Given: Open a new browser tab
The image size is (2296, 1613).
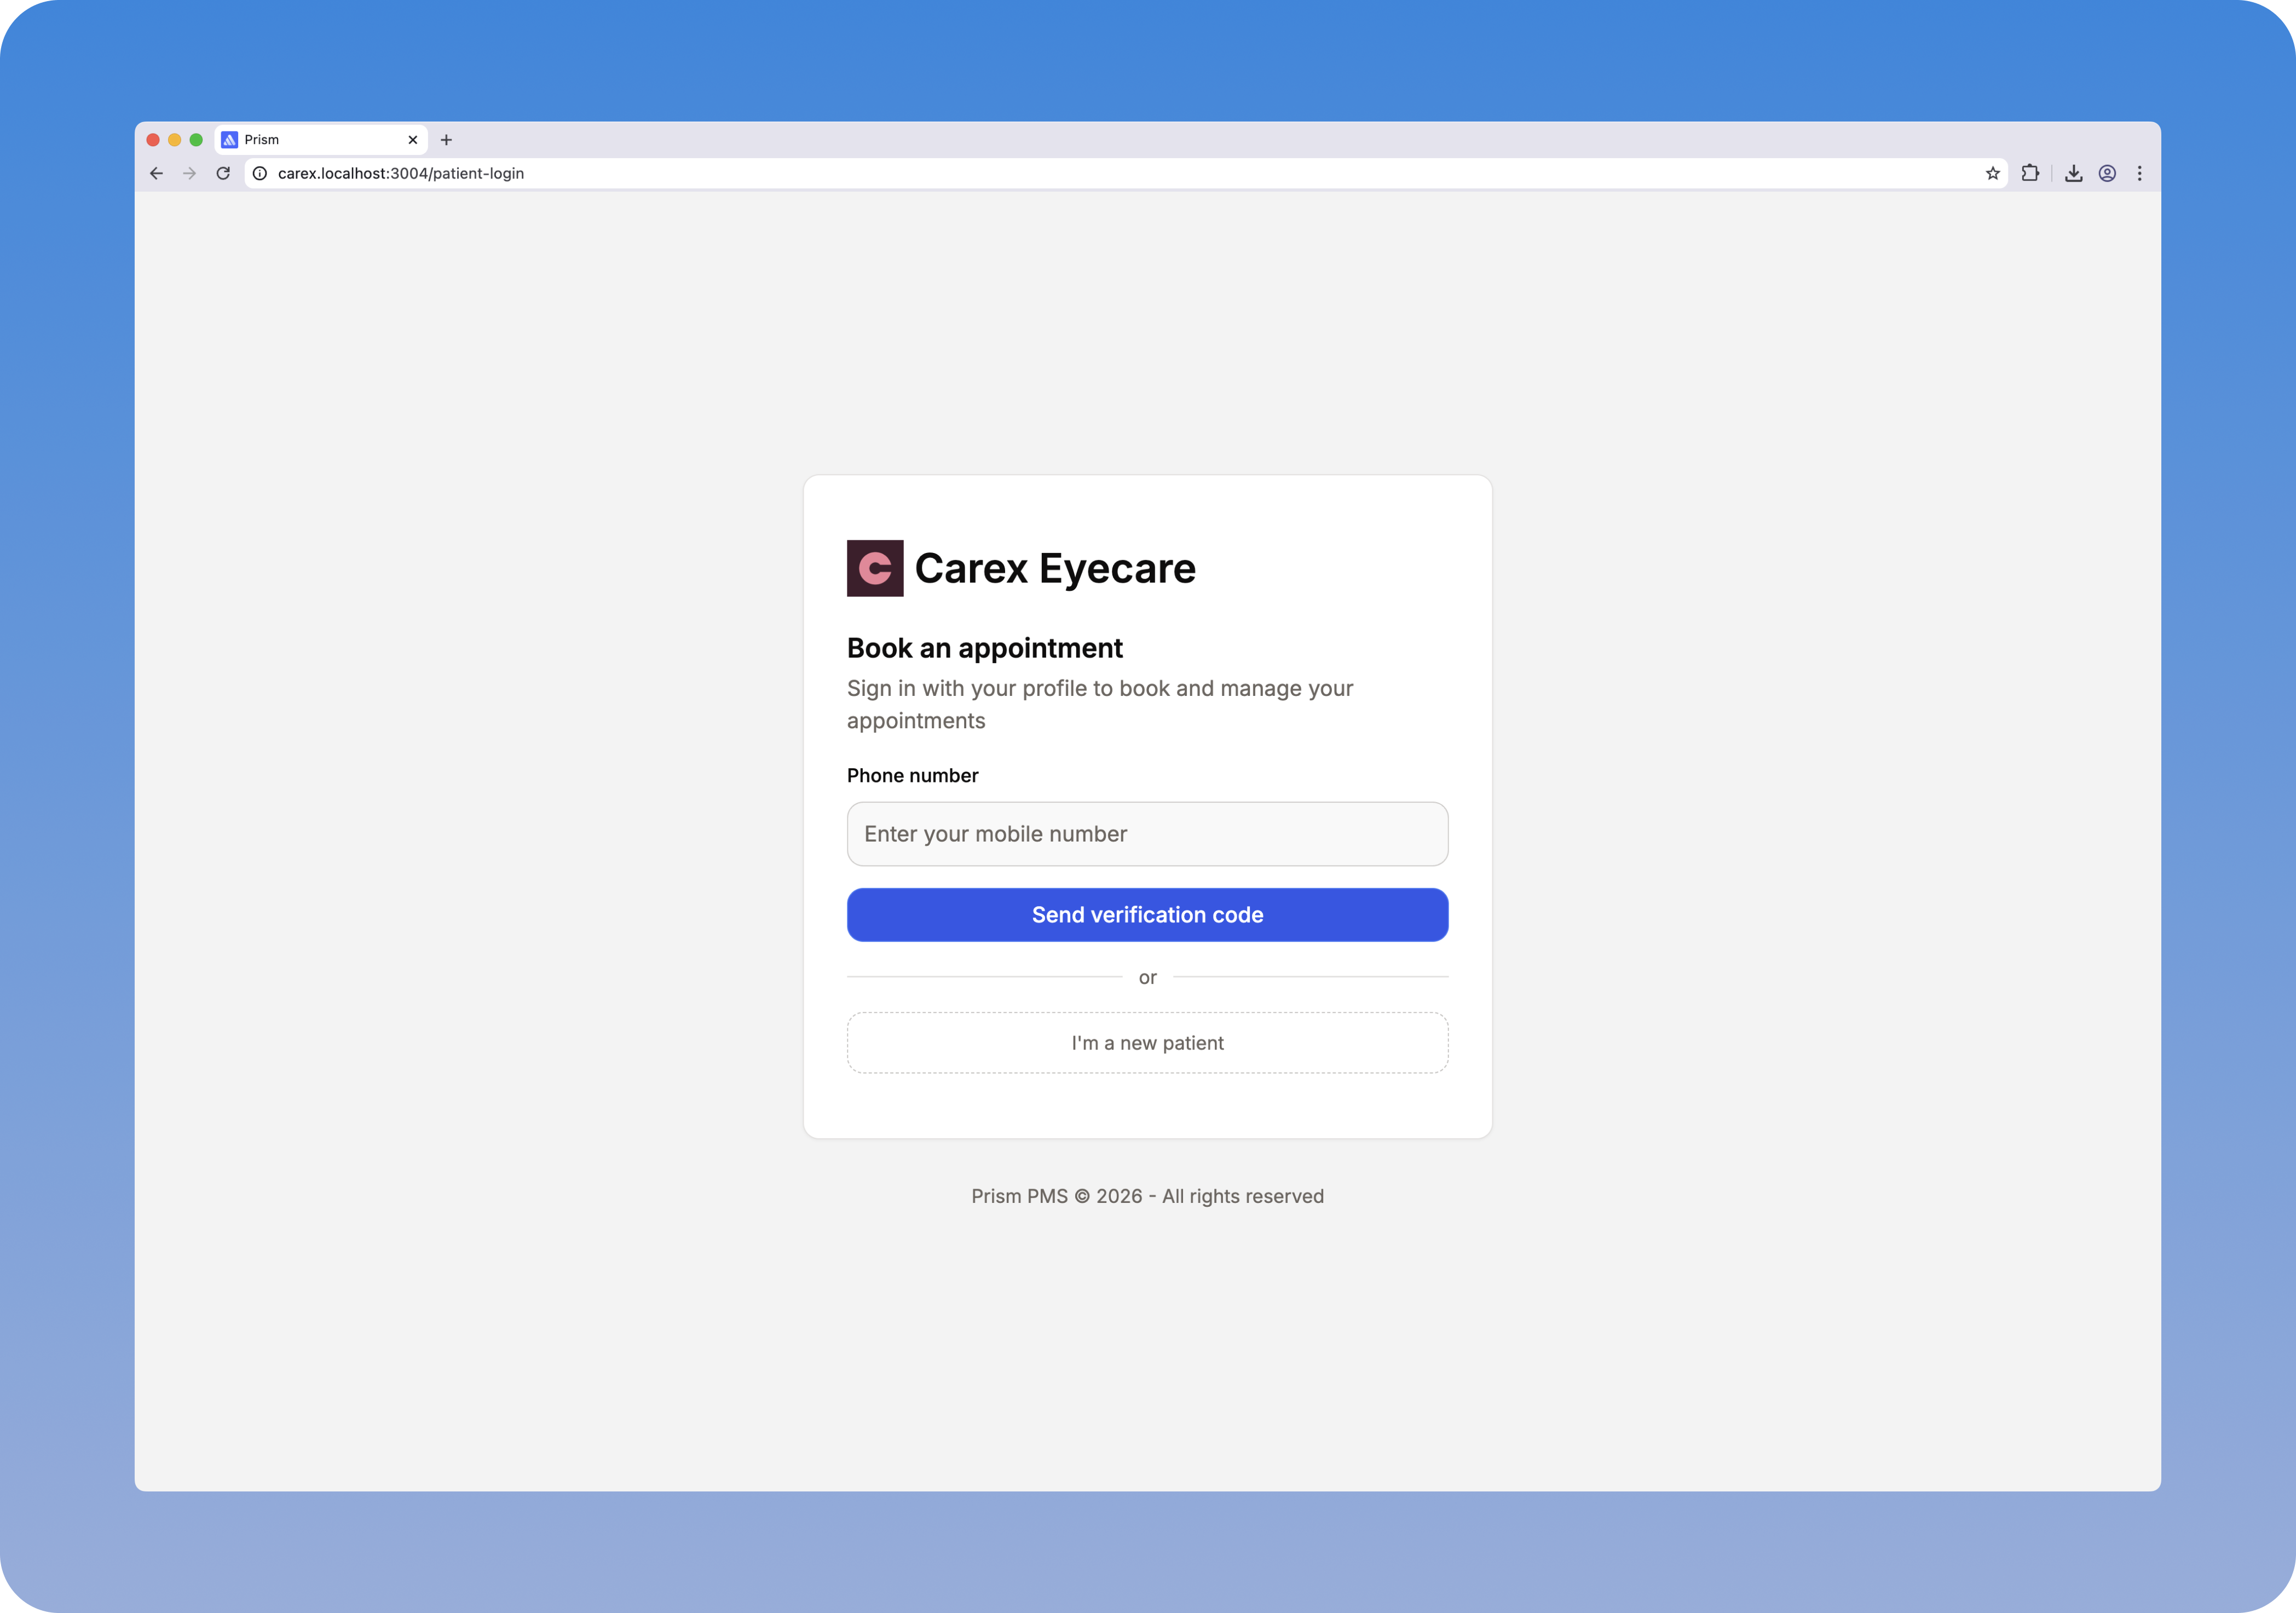Looking at the screenshot, I should coord(446,139).
